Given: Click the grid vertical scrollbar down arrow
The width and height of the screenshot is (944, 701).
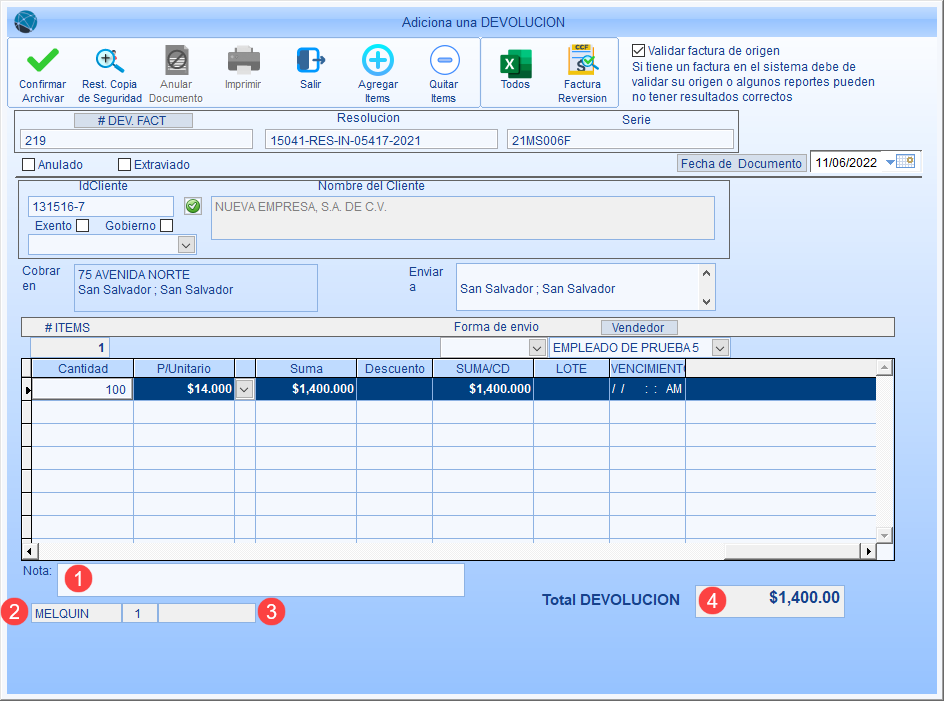Looking at the screenshot, I should (884, 535).
